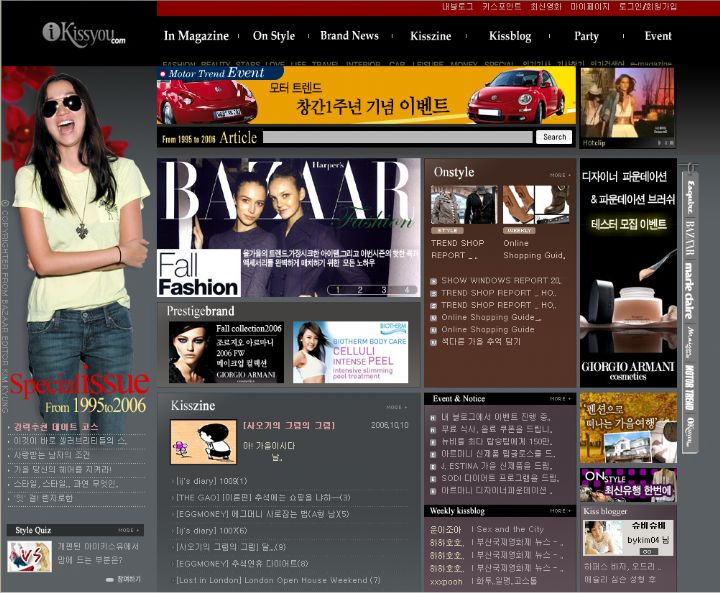Open the first red Special issue list link
Viewport: 720px width, 593px height.
[56, 427]
